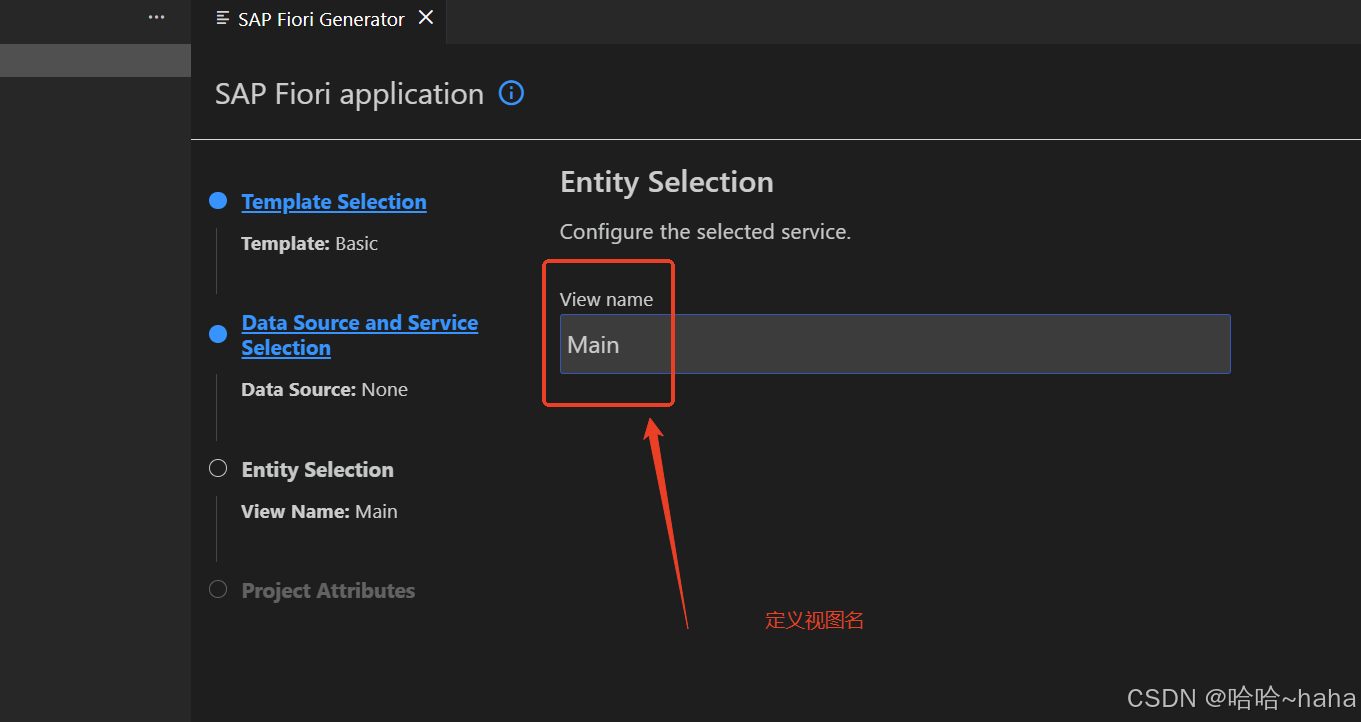This screenshot has height=722, width=1361.
Task: Click the Template Selection step bullet
Action: click(218, 201)
